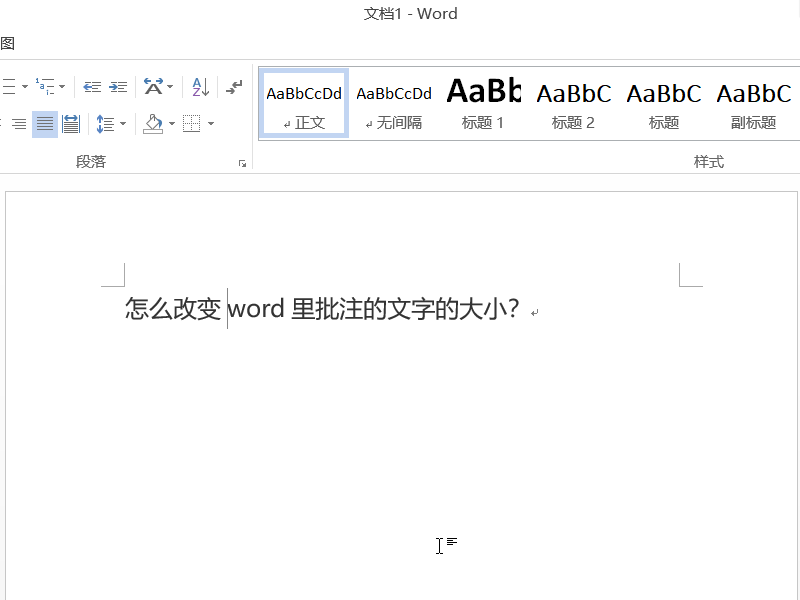The height and width of the screenshot is (600, 800).
Task: Click the 段落 group label
Action: point(91,162)
